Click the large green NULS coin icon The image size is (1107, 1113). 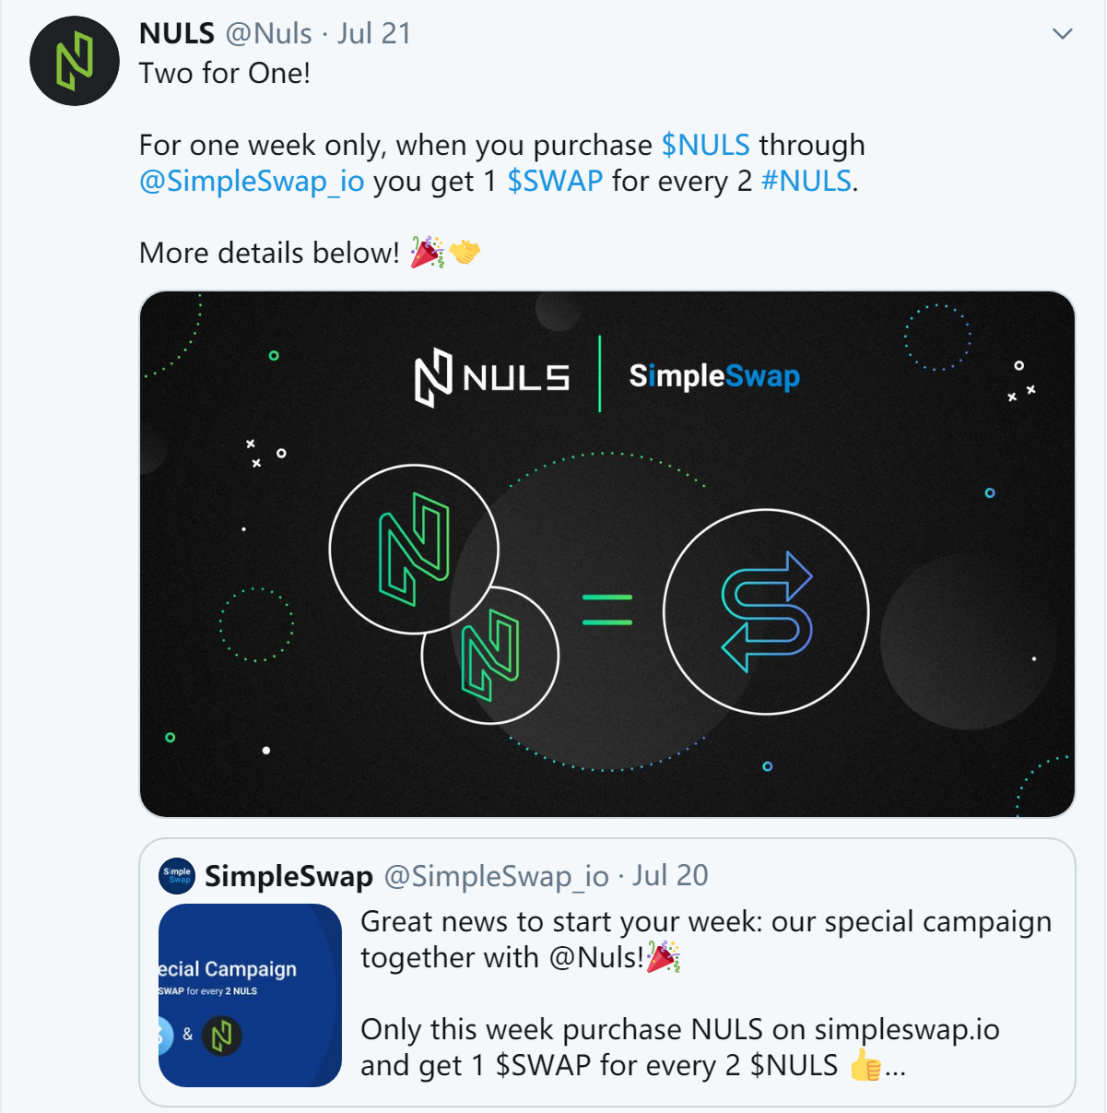coord(414,549)
